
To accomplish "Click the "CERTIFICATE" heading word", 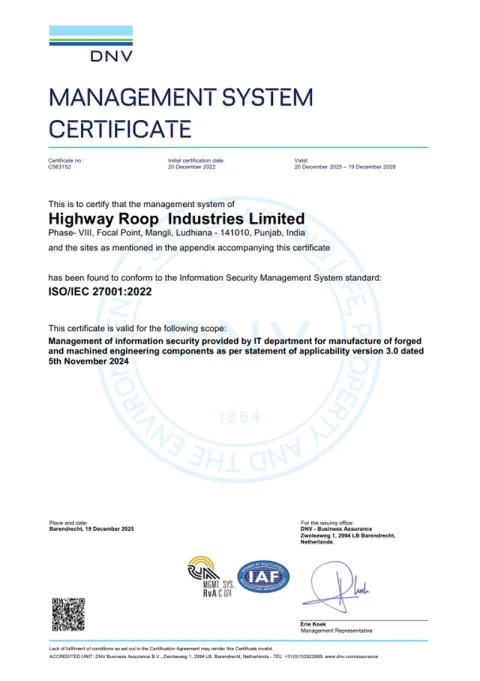I will 120,129.
